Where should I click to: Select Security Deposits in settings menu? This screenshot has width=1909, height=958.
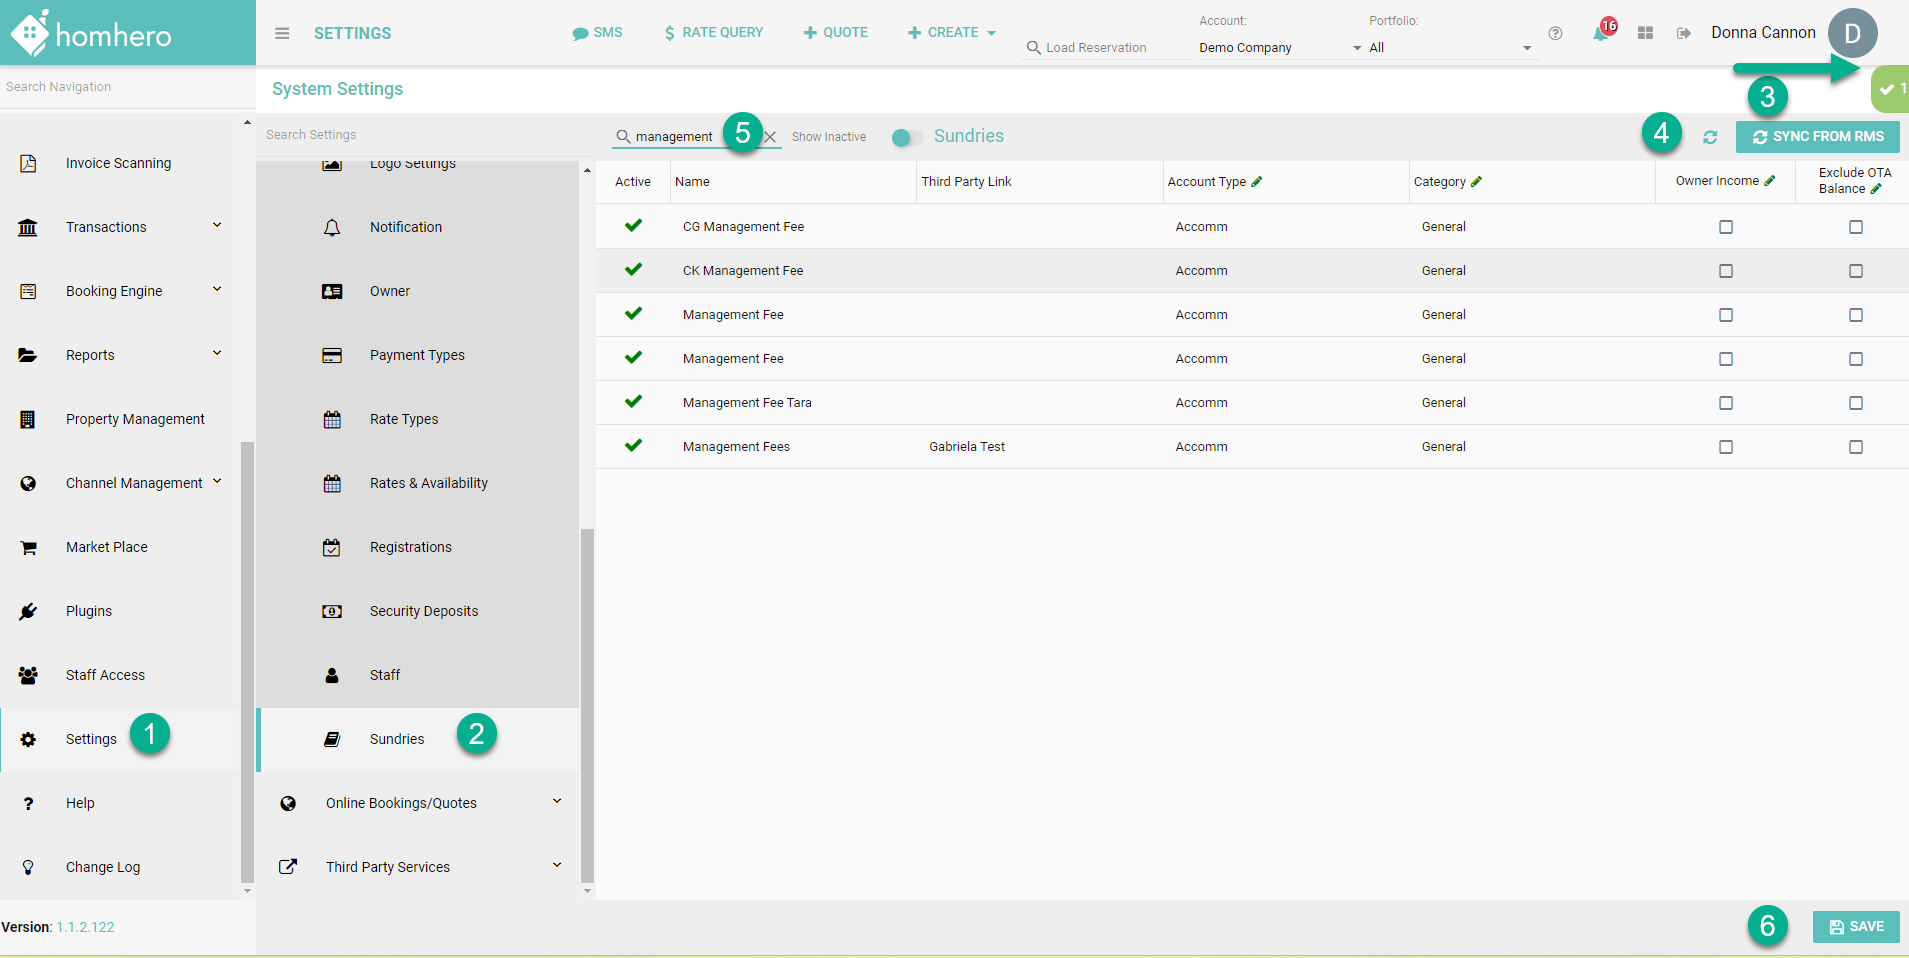pyautogui.click(x=423, y=611)
